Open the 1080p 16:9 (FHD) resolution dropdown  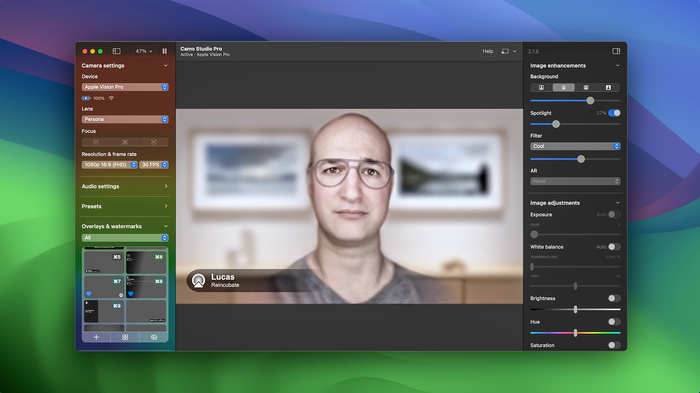coord(109,165)
